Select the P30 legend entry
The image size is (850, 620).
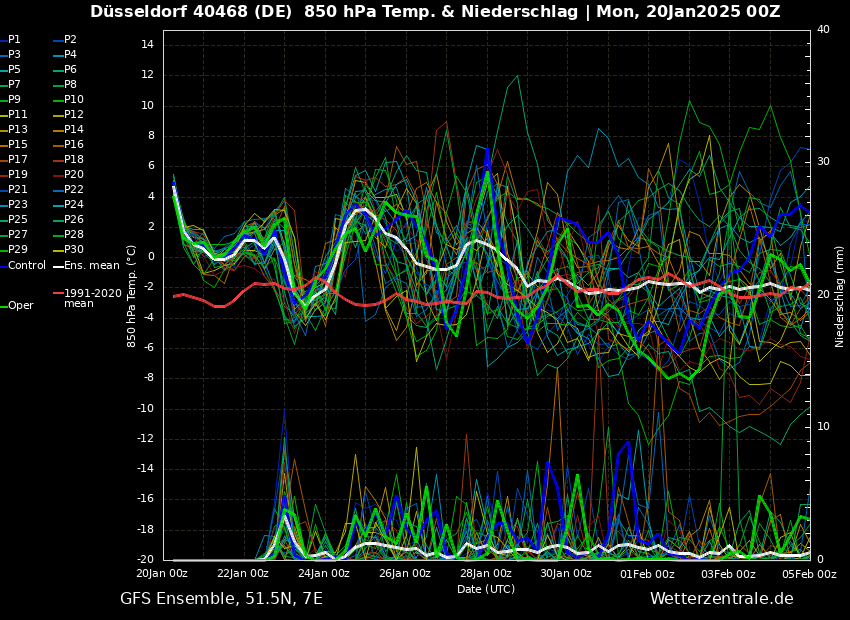pos(73,250)
